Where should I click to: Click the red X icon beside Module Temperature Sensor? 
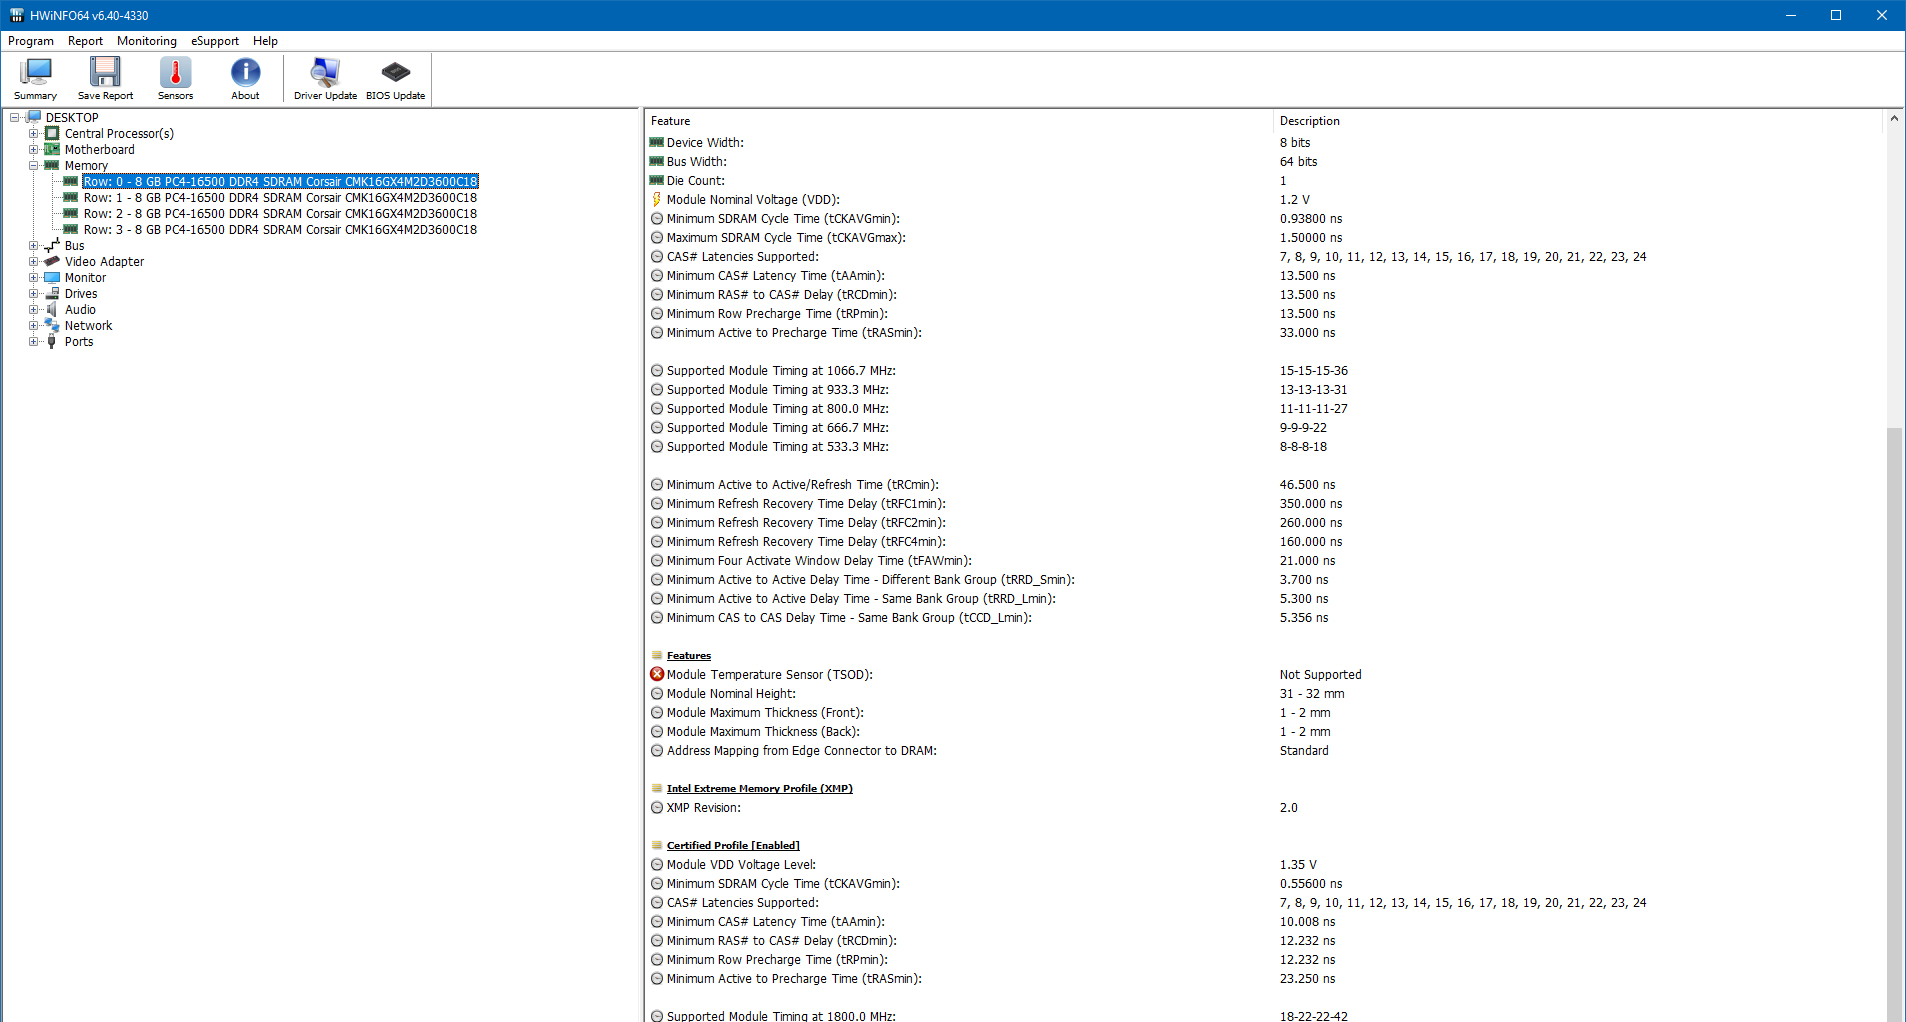(x=657, y=674)
